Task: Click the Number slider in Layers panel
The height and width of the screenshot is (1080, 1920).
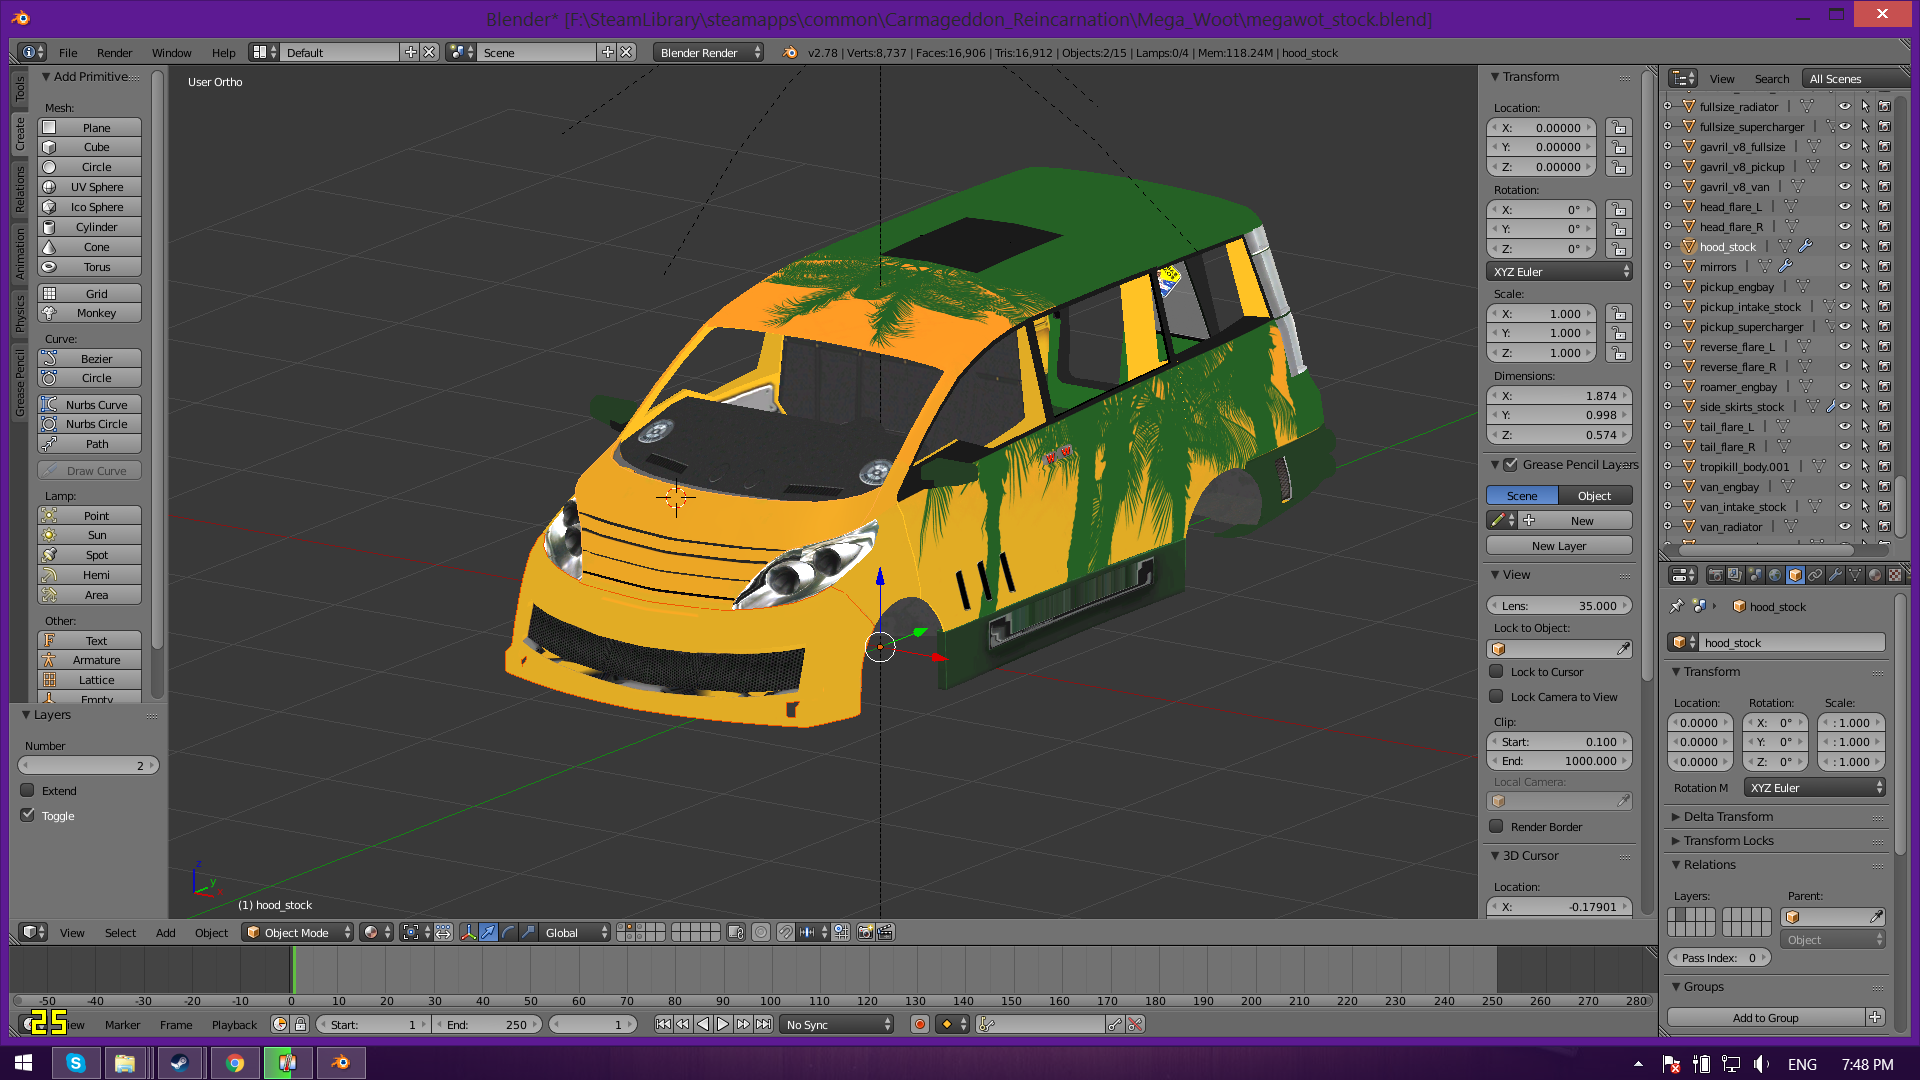Action: [89, 765]
